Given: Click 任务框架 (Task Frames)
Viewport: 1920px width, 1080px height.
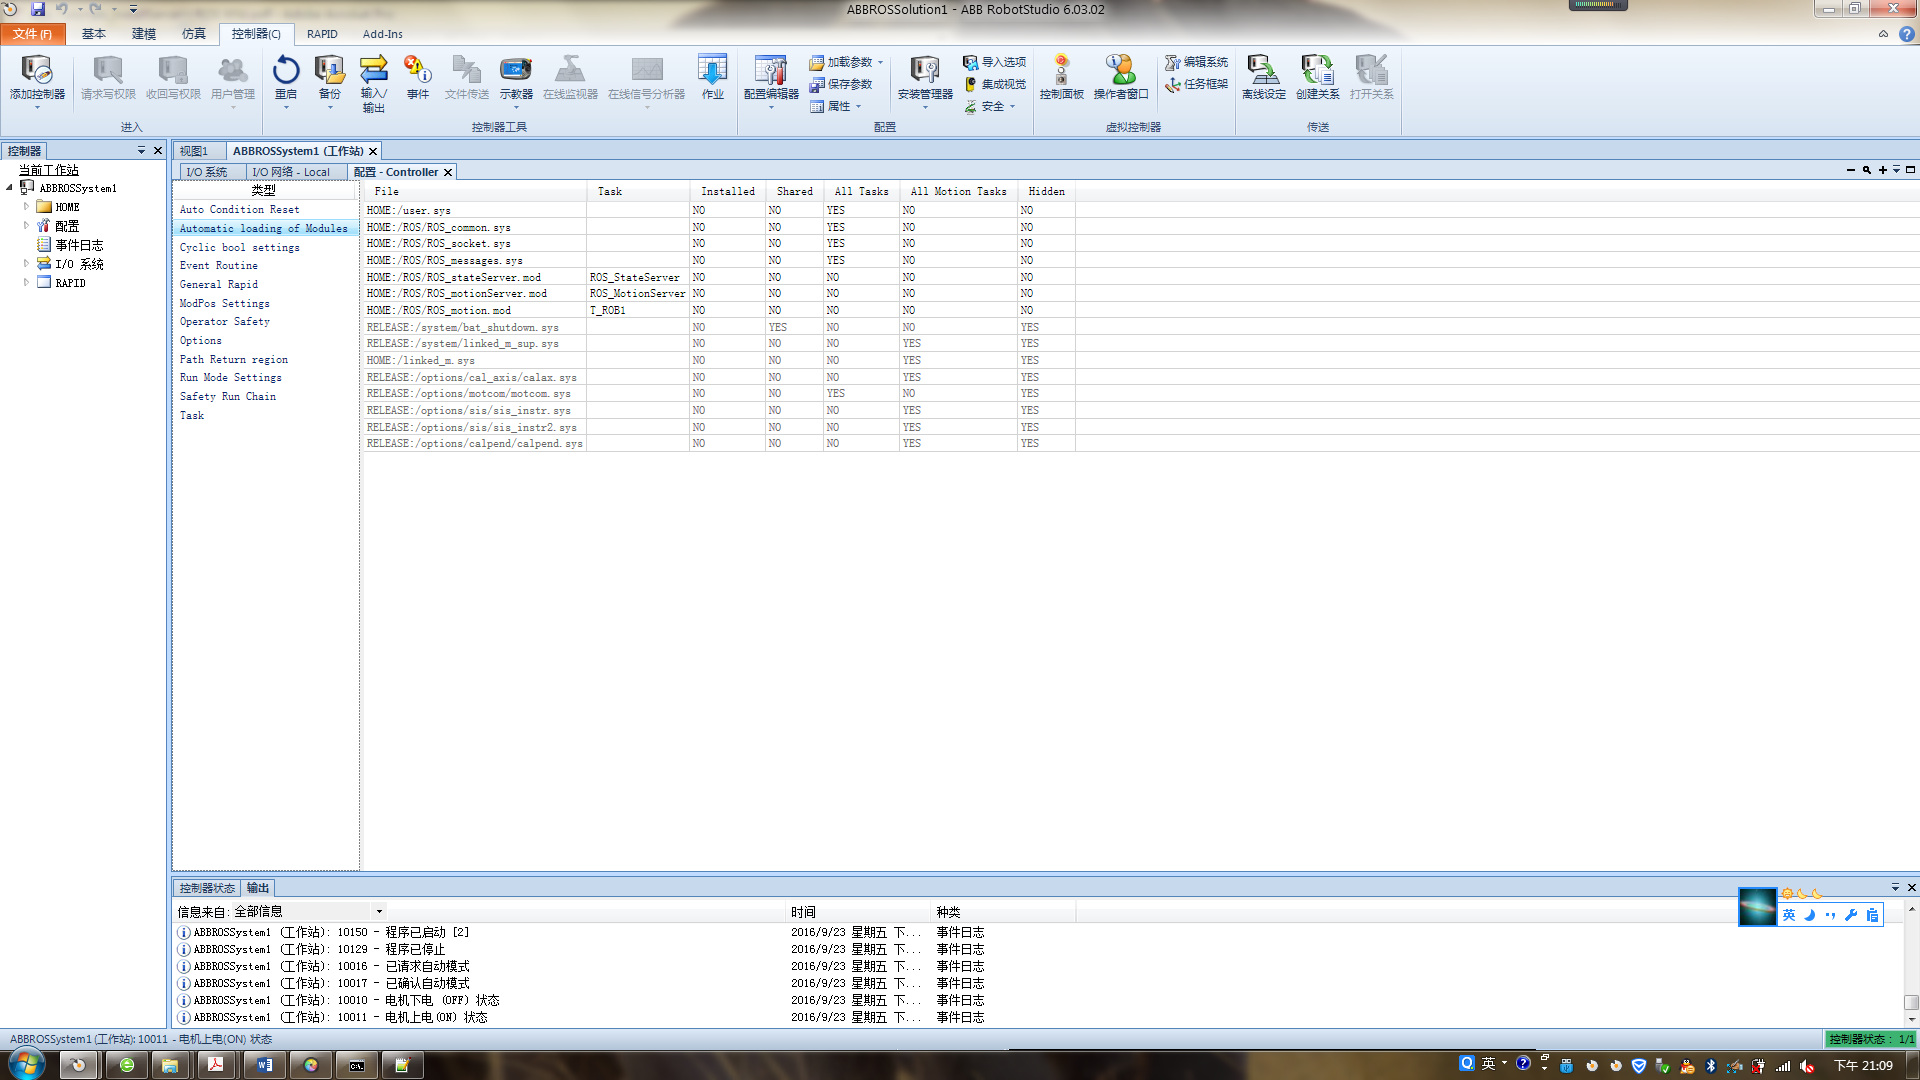Looking at the screenshot, I should [x=1196, y=84].
